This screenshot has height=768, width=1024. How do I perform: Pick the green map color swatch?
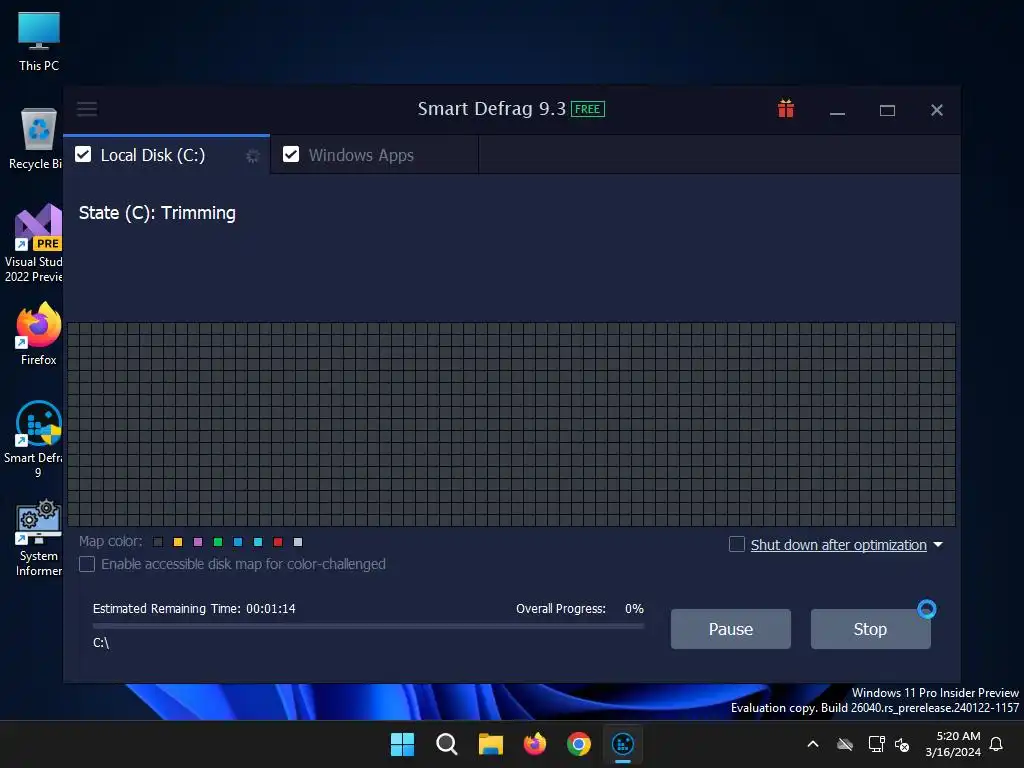tap(218, 542)
